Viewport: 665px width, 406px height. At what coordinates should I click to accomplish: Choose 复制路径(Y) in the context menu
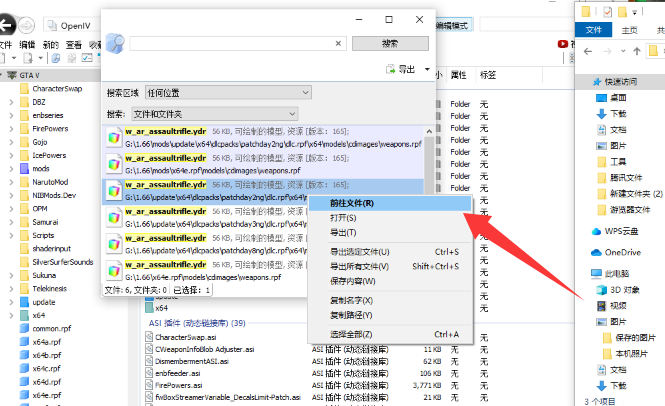pyautogui.click(x=390, y=315)
